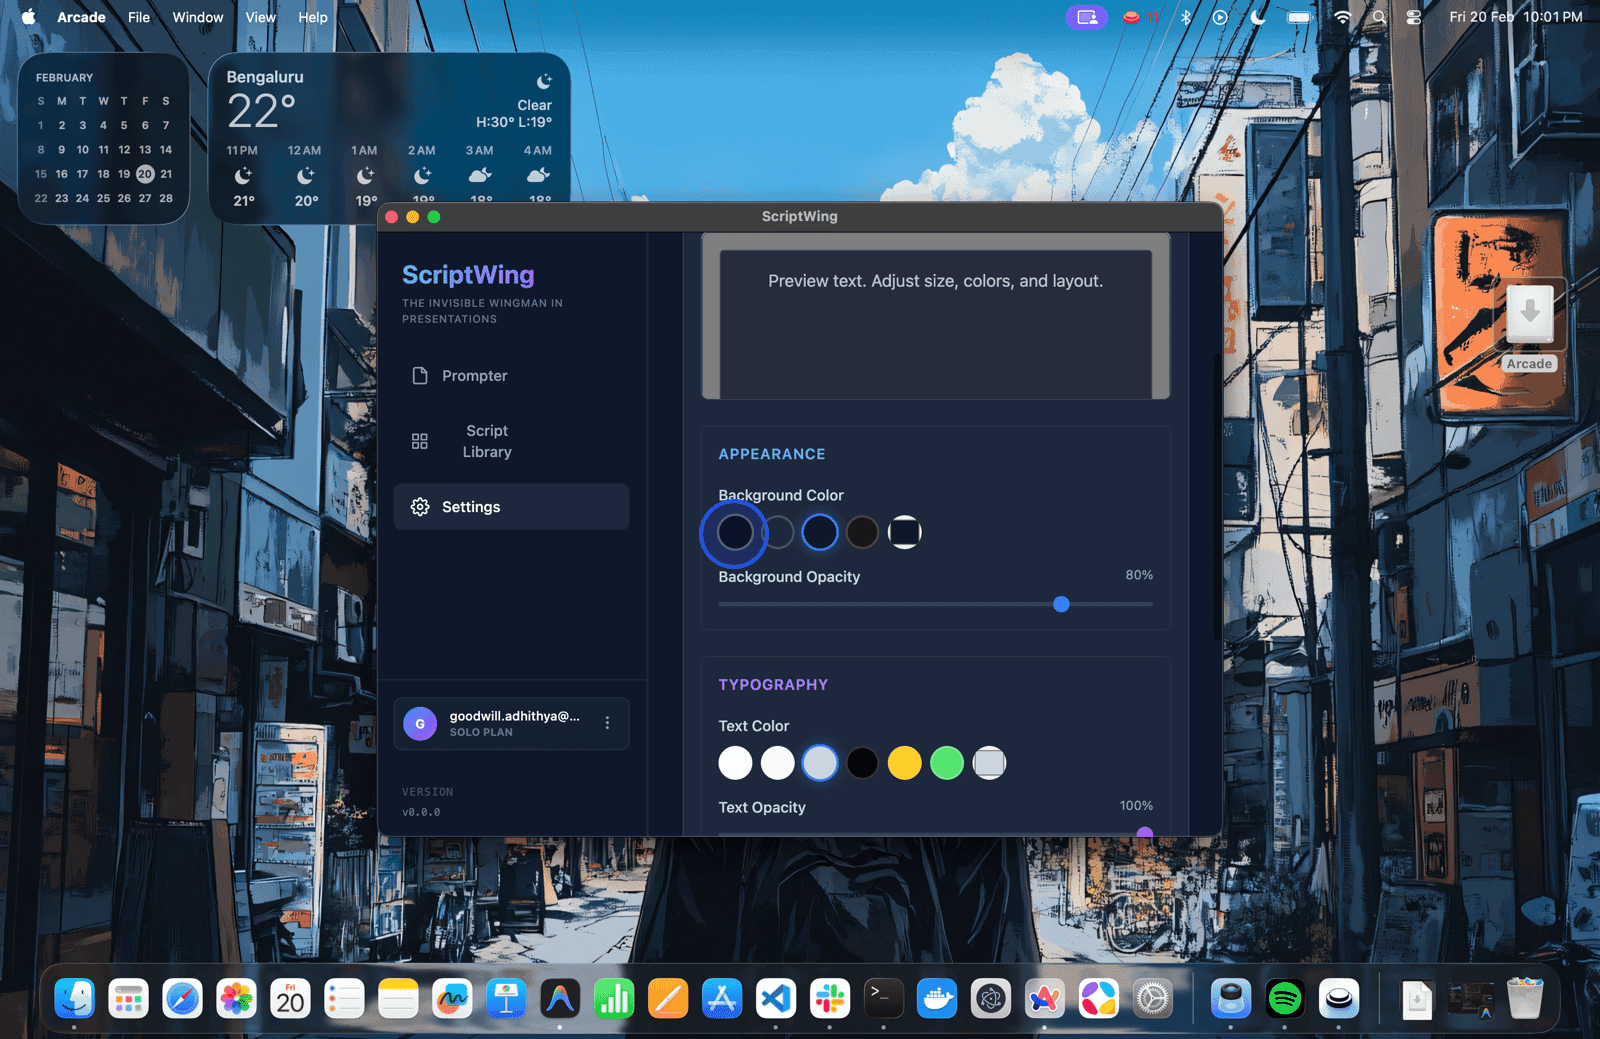Click the Settings gear icon in sidebar
Viewport: 1600px width, 1039px height.
(x=420, y=507)
